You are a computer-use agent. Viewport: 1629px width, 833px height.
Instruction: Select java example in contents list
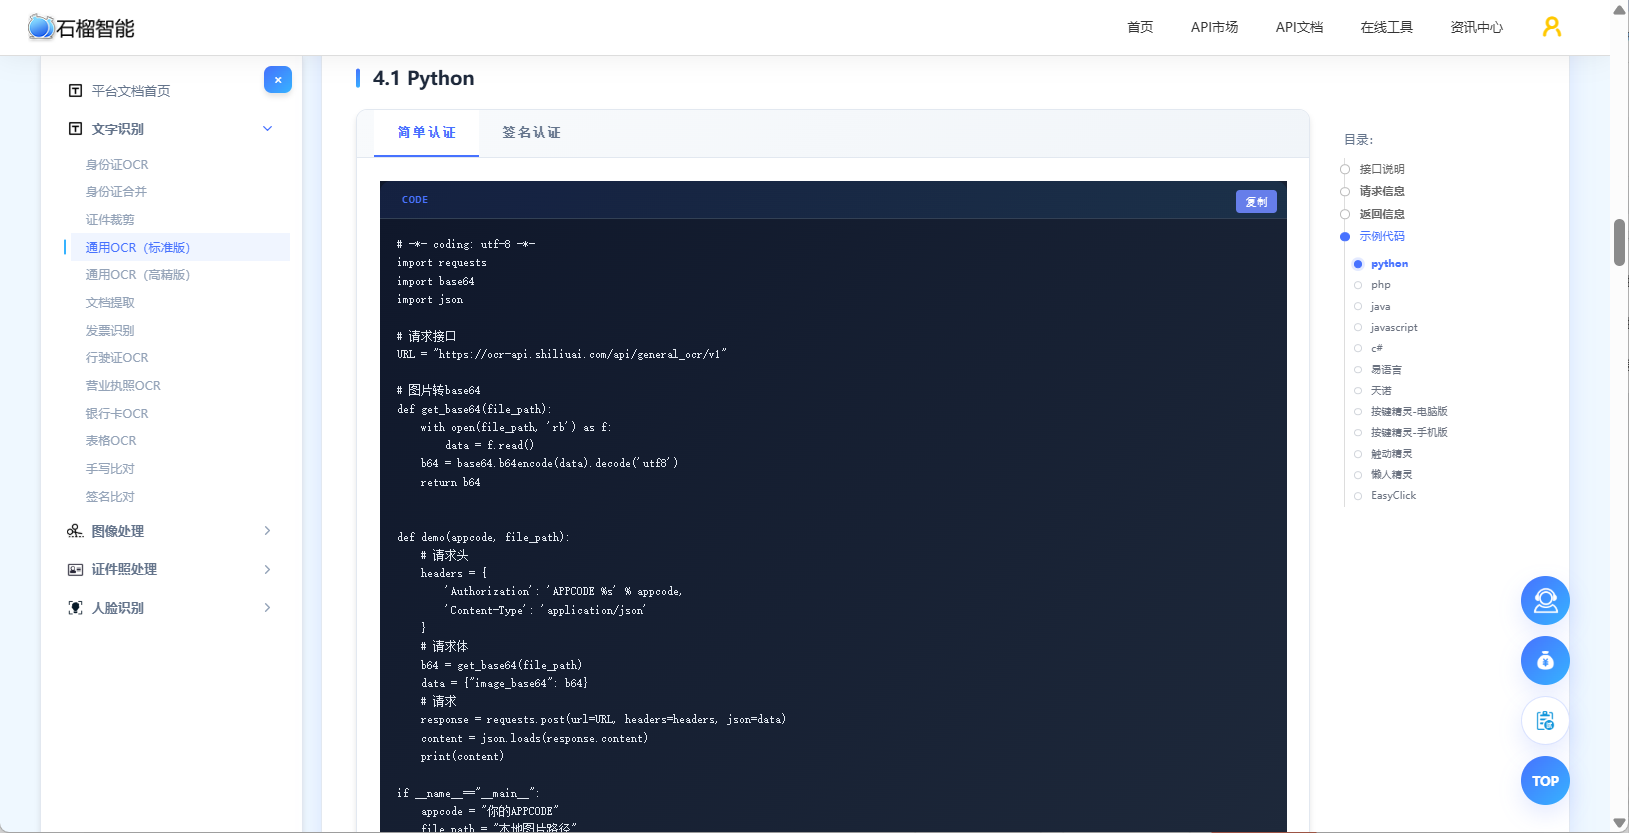point(1380,307)
